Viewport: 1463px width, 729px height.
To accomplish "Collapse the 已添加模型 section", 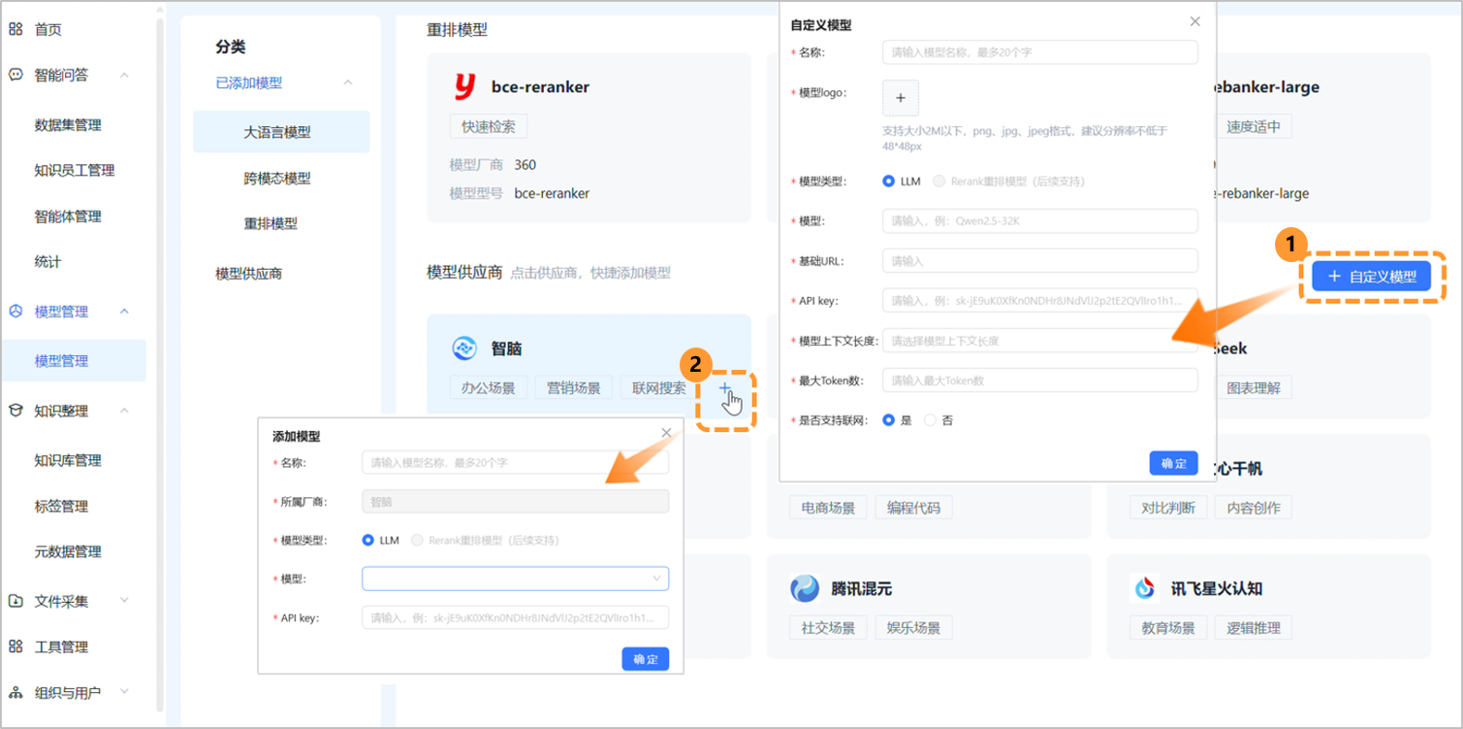I will (x=348, y=84).
